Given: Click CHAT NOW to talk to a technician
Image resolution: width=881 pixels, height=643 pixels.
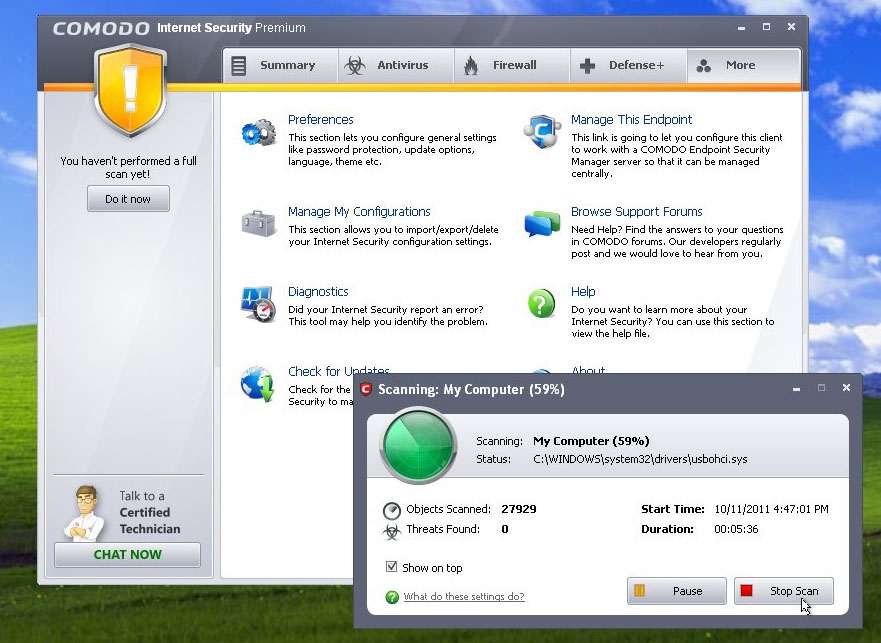Looking at the screenshot, I should (127, 554).
